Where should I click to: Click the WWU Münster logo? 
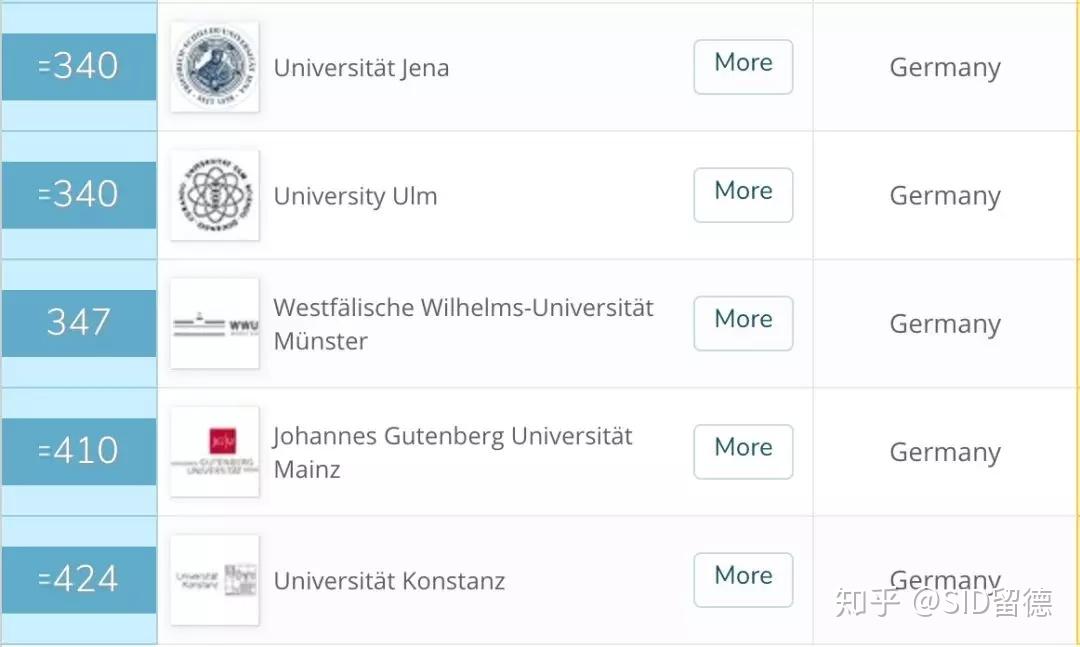click(214, 323)
